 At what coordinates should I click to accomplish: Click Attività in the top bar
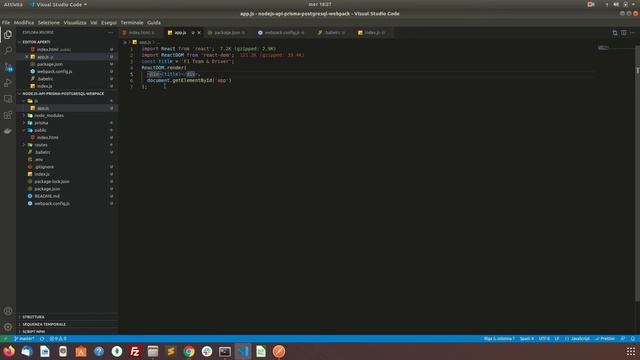[13, 4]
